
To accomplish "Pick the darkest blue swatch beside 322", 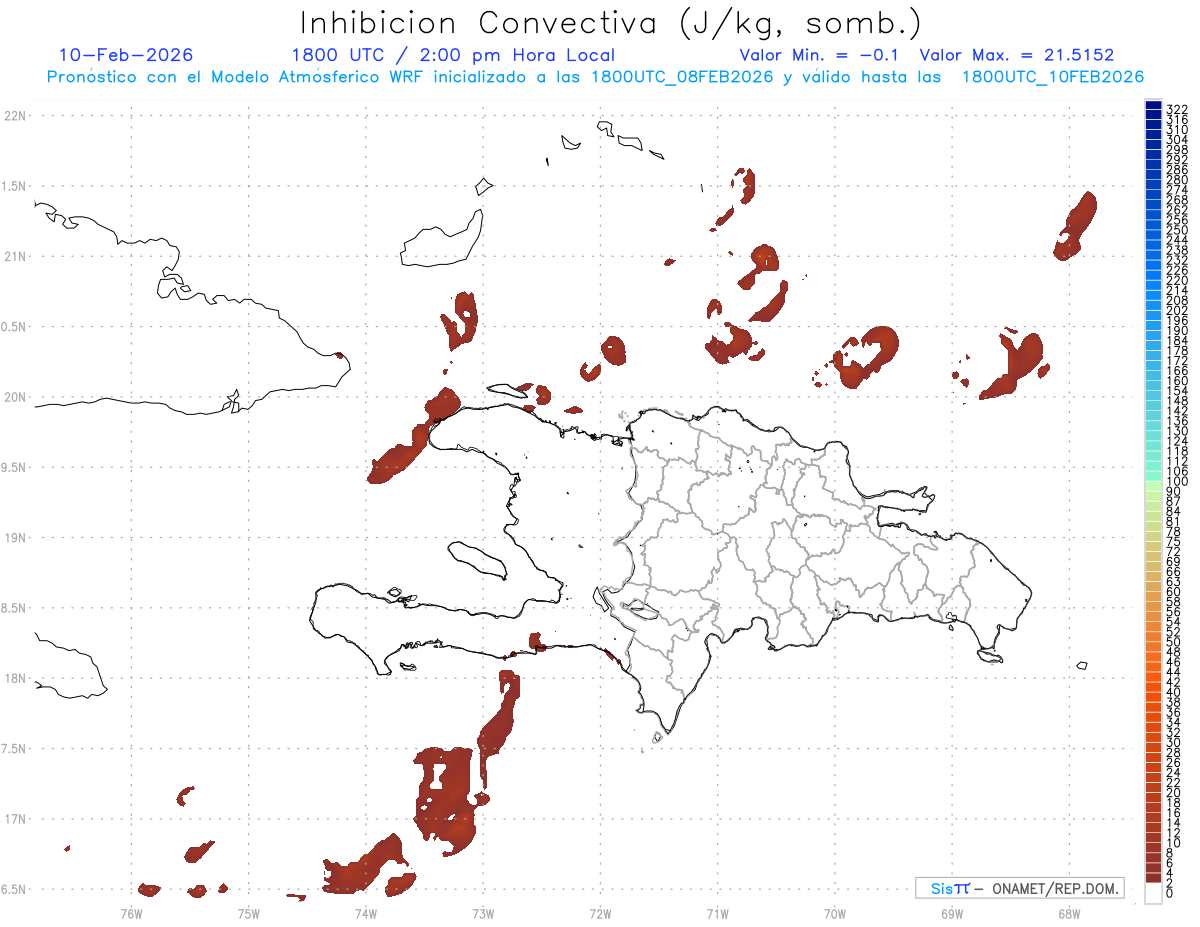I will (1153, 106).
